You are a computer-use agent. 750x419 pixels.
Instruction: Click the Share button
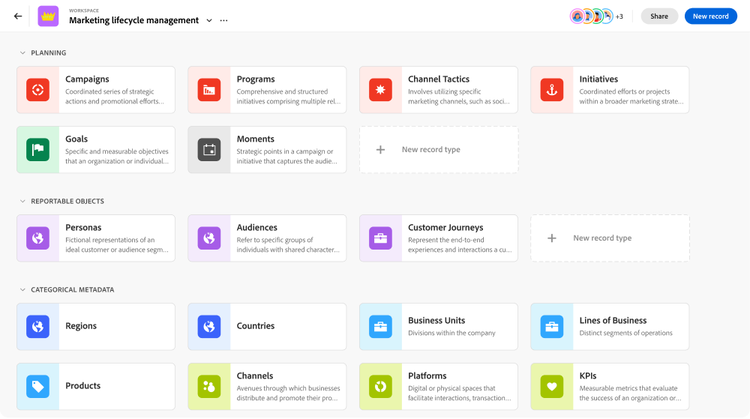click(x=659, y=16)
